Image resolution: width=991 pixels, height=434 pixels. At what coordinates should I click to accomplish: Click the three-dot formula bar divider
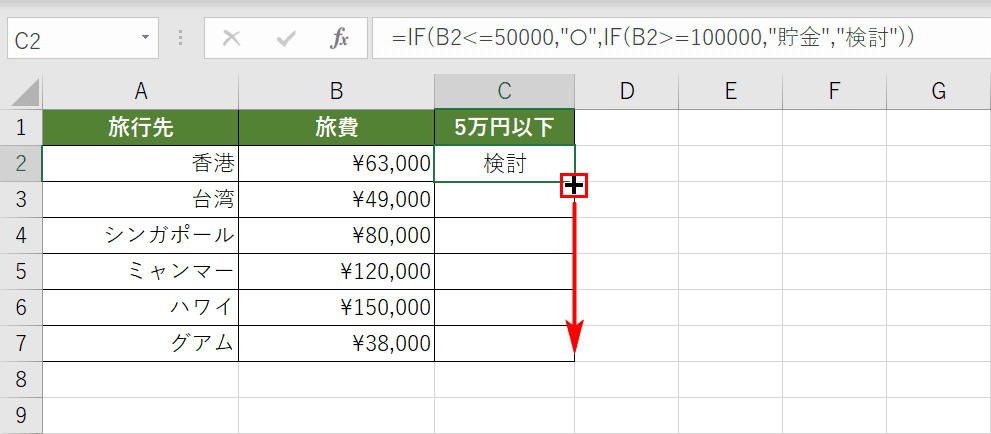[x=181, y=39]
